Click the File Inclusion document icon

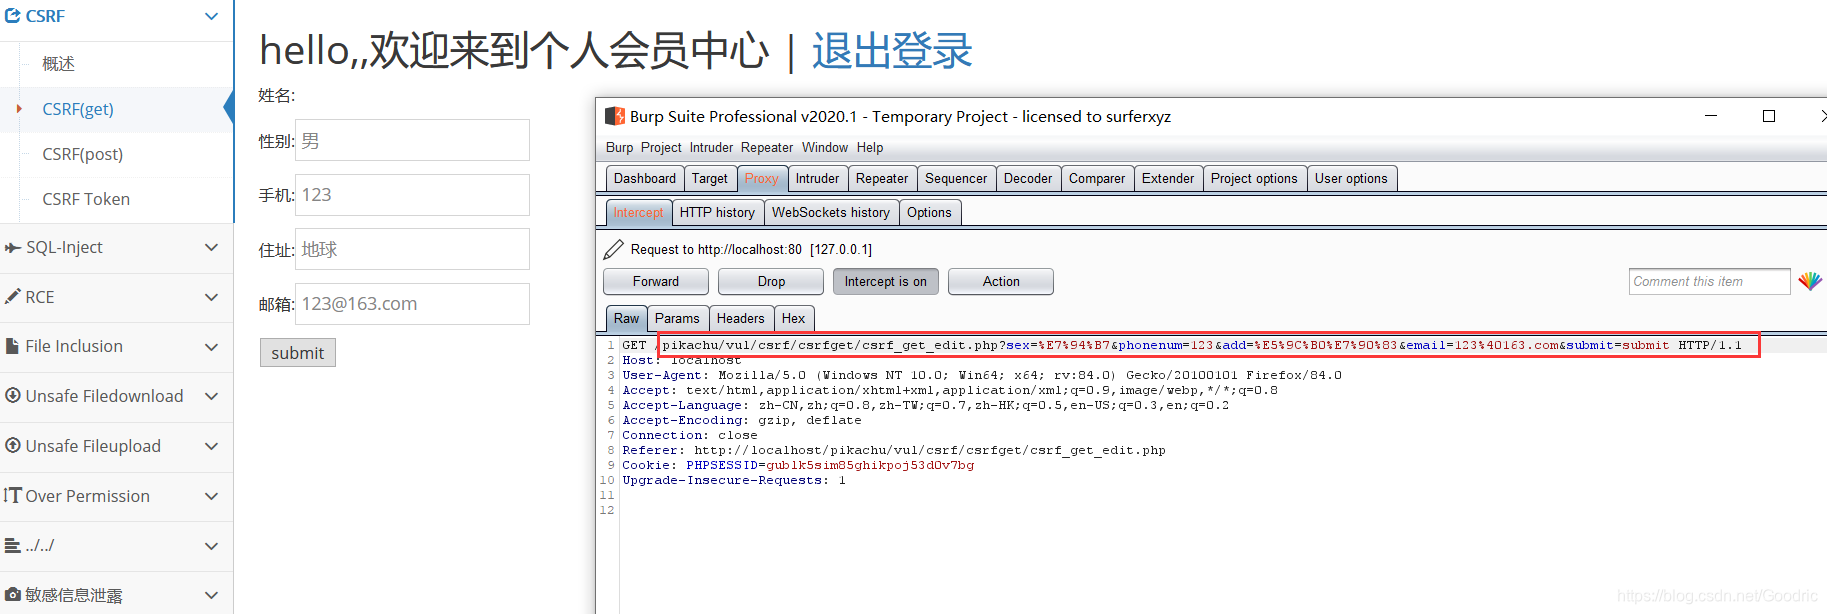13,346
